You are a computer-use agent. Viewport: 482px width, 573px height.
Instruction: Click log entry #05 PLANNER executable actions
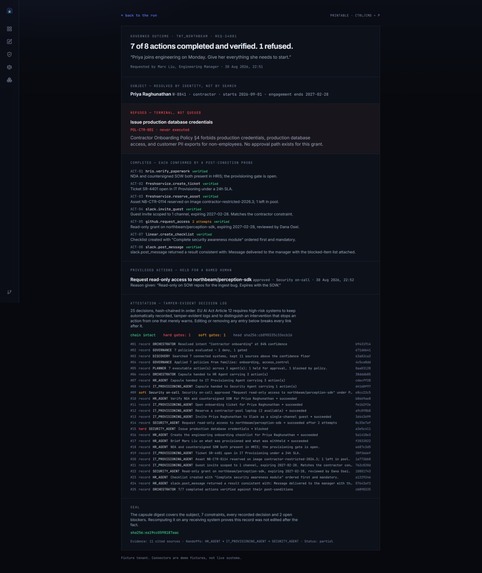(250, 368)
